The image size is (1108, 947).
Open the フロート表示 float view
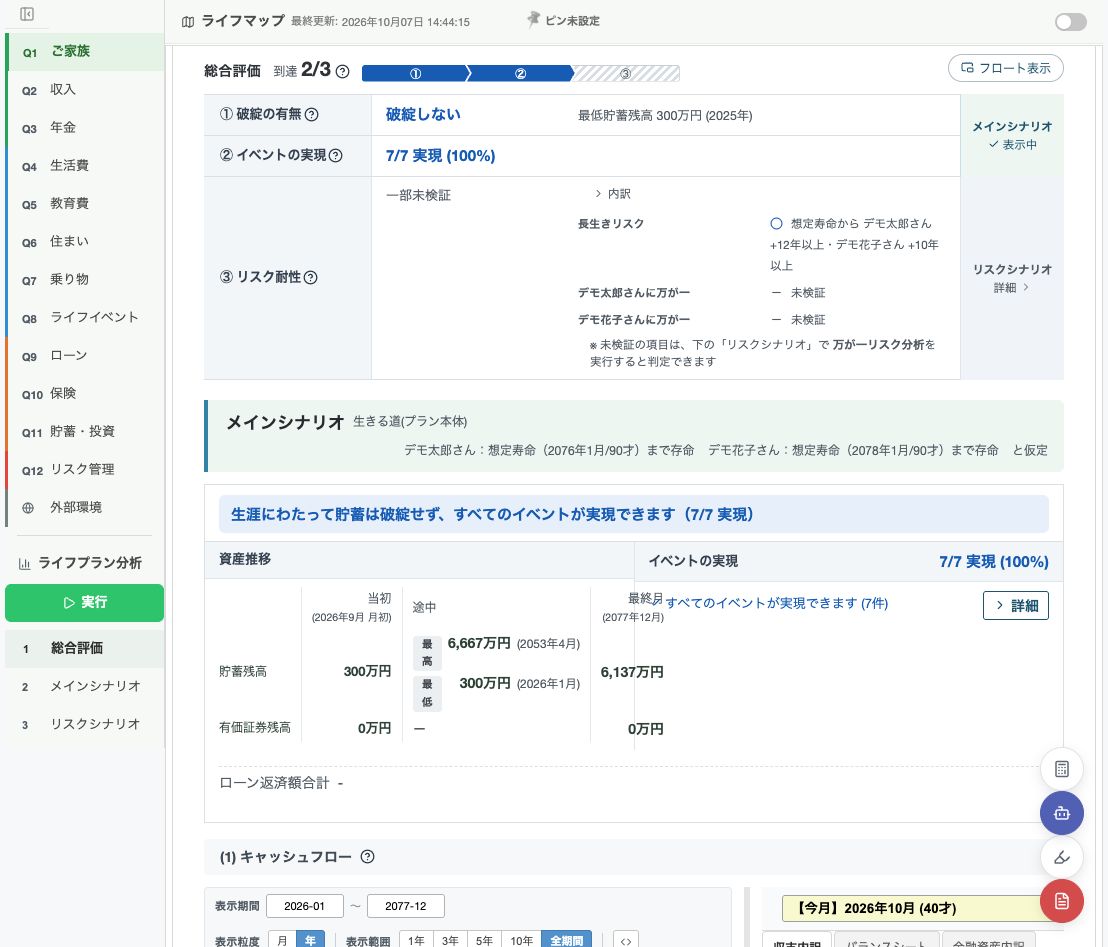pyautogui.click(x=1005, y=68)
